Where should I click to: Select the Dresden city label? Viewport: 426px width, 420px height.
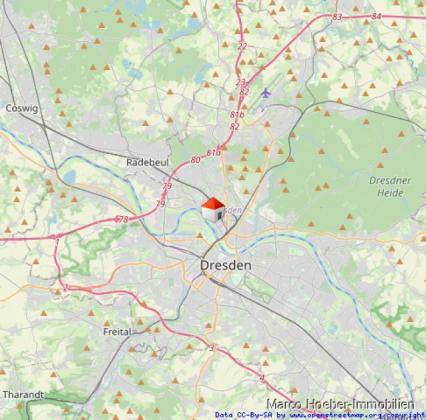pos(226,265)
